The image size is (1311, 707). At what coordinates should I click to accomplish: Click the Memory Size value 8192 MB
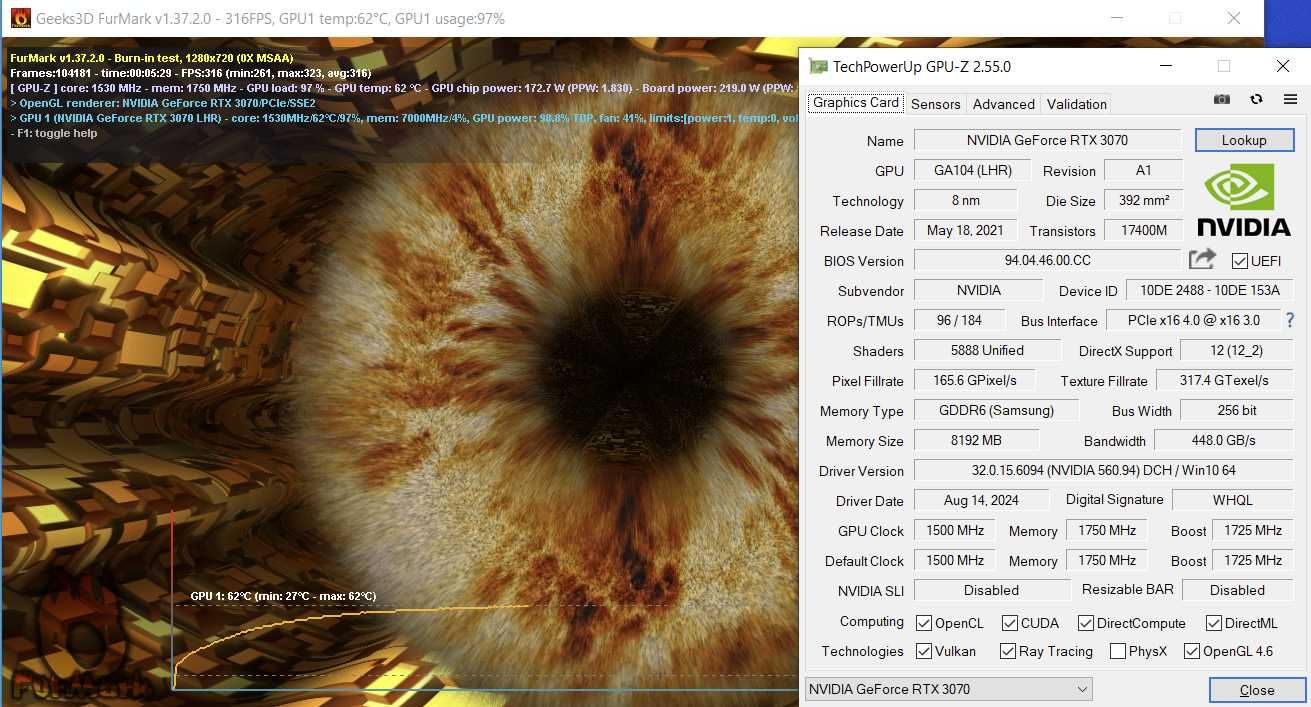point(976,440)
